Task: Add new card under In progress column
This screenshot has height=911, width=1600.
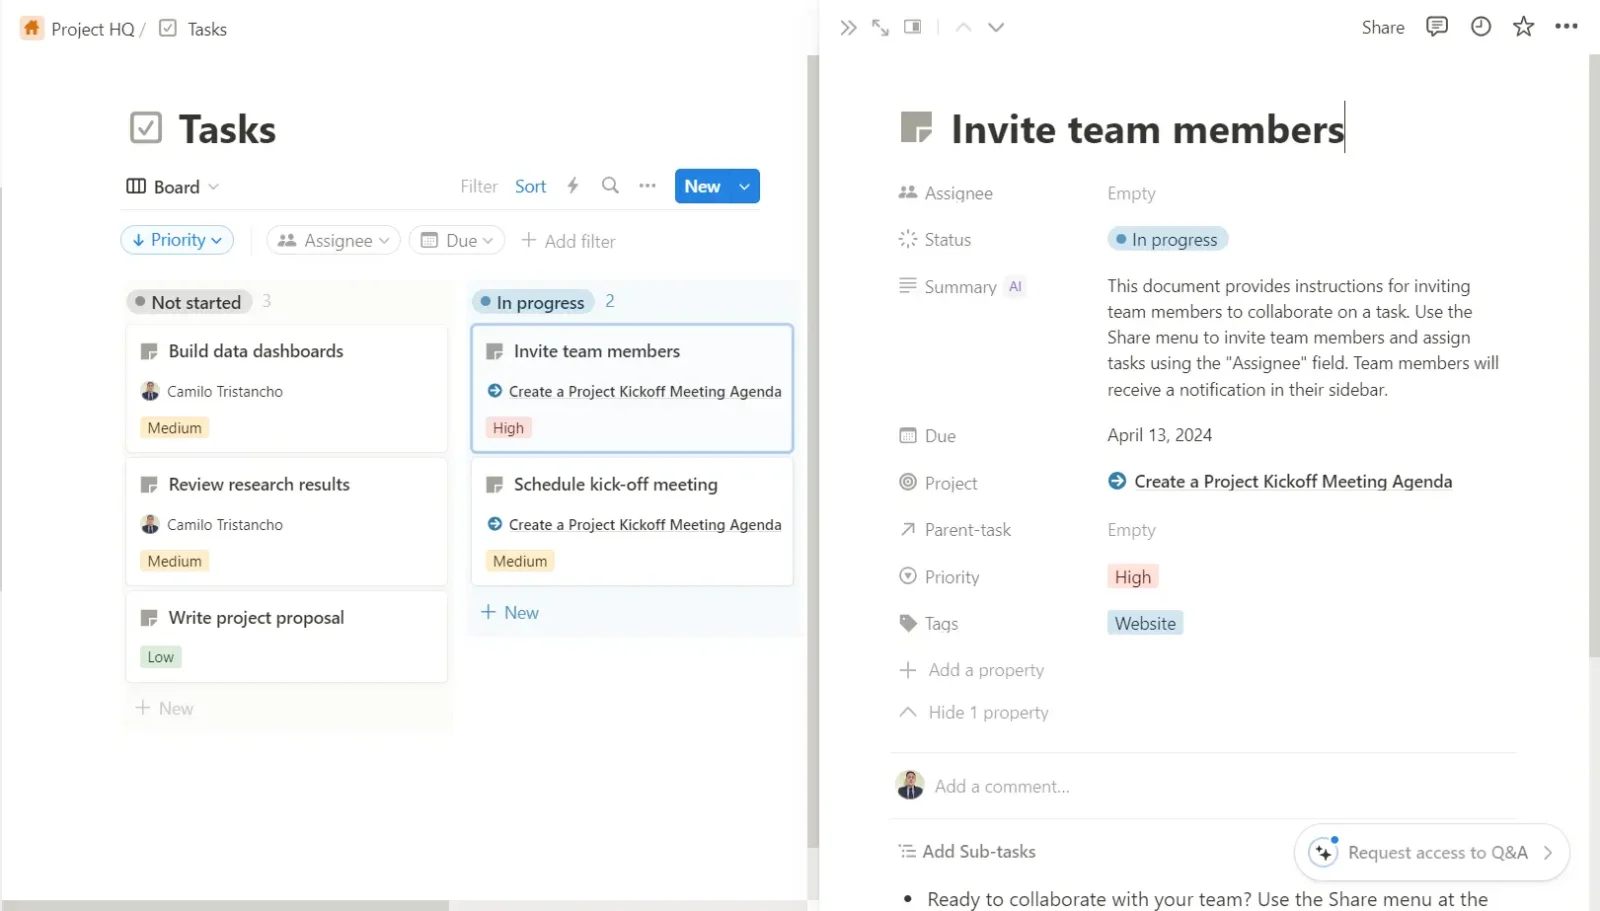Action: [510, 612]
